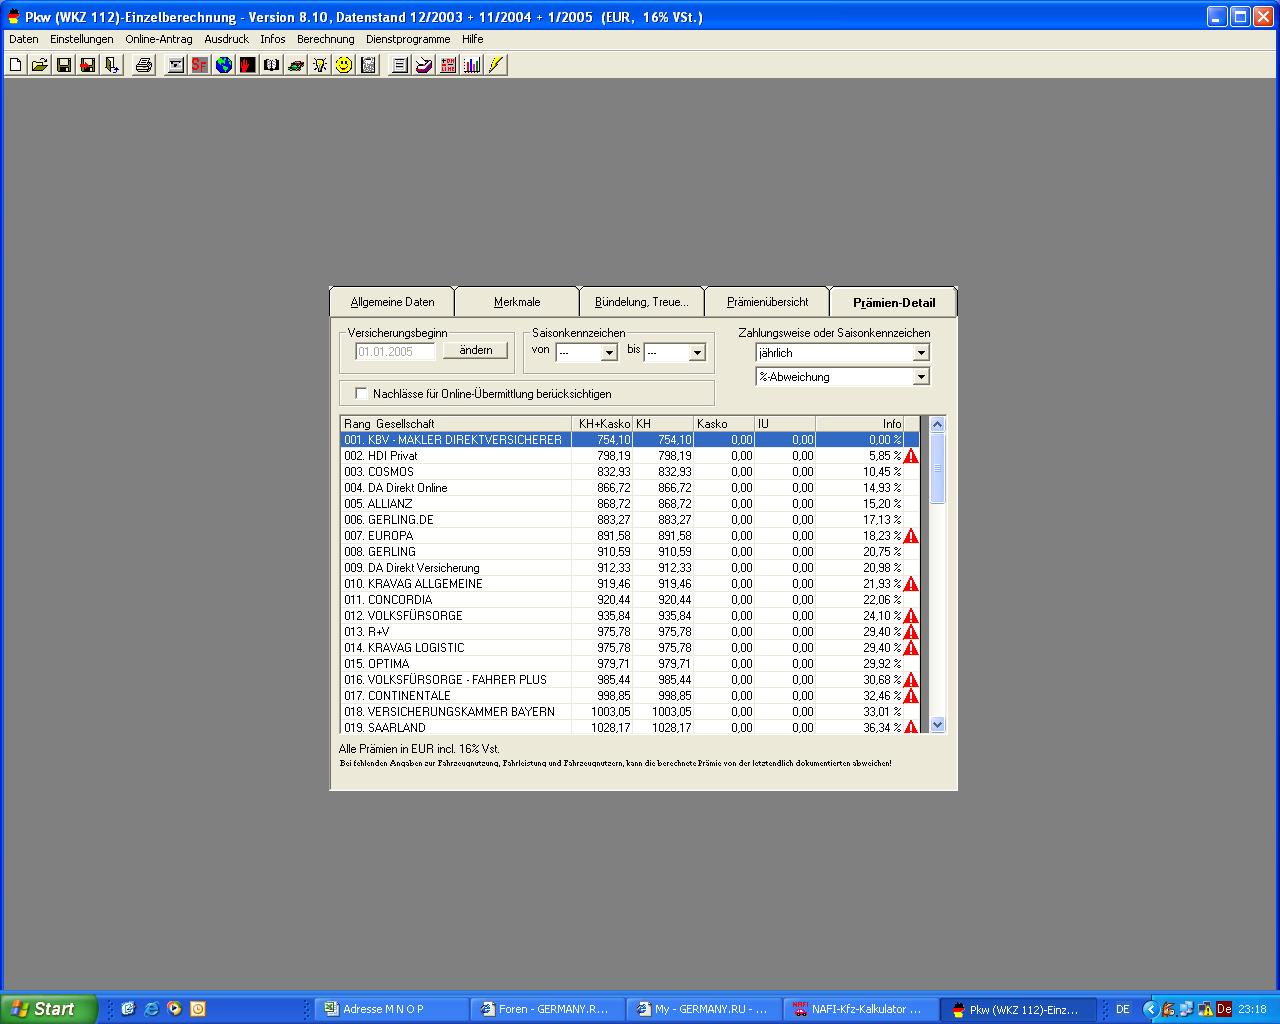Click the exit door toolbar icon
This screenshot has height=1024, width=1280.
(112, 65)
